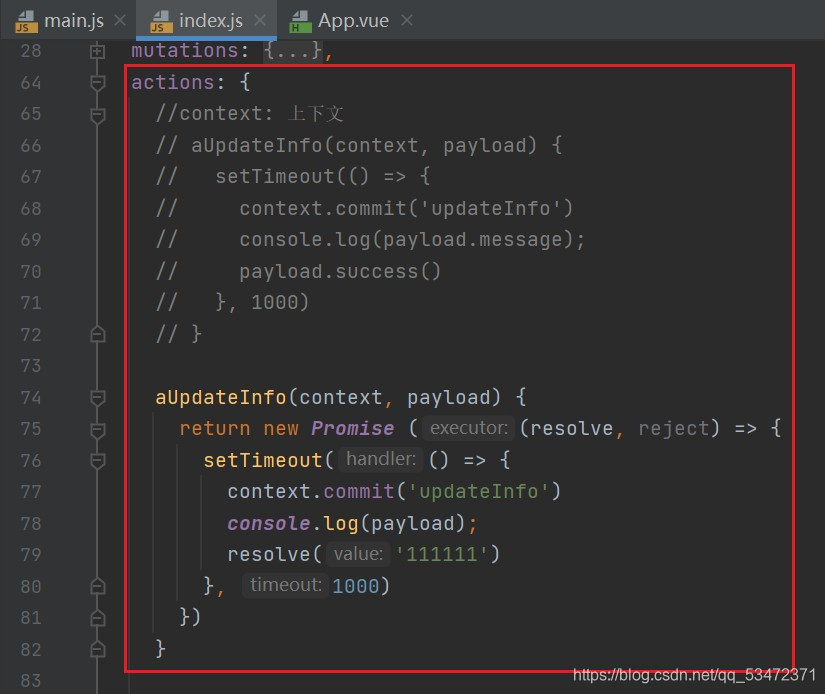Image resolution: width=825 pixels, height=694 pixels.
Task: Click the 'updateInfo' string at line 77
Action: tap(479, 492)
